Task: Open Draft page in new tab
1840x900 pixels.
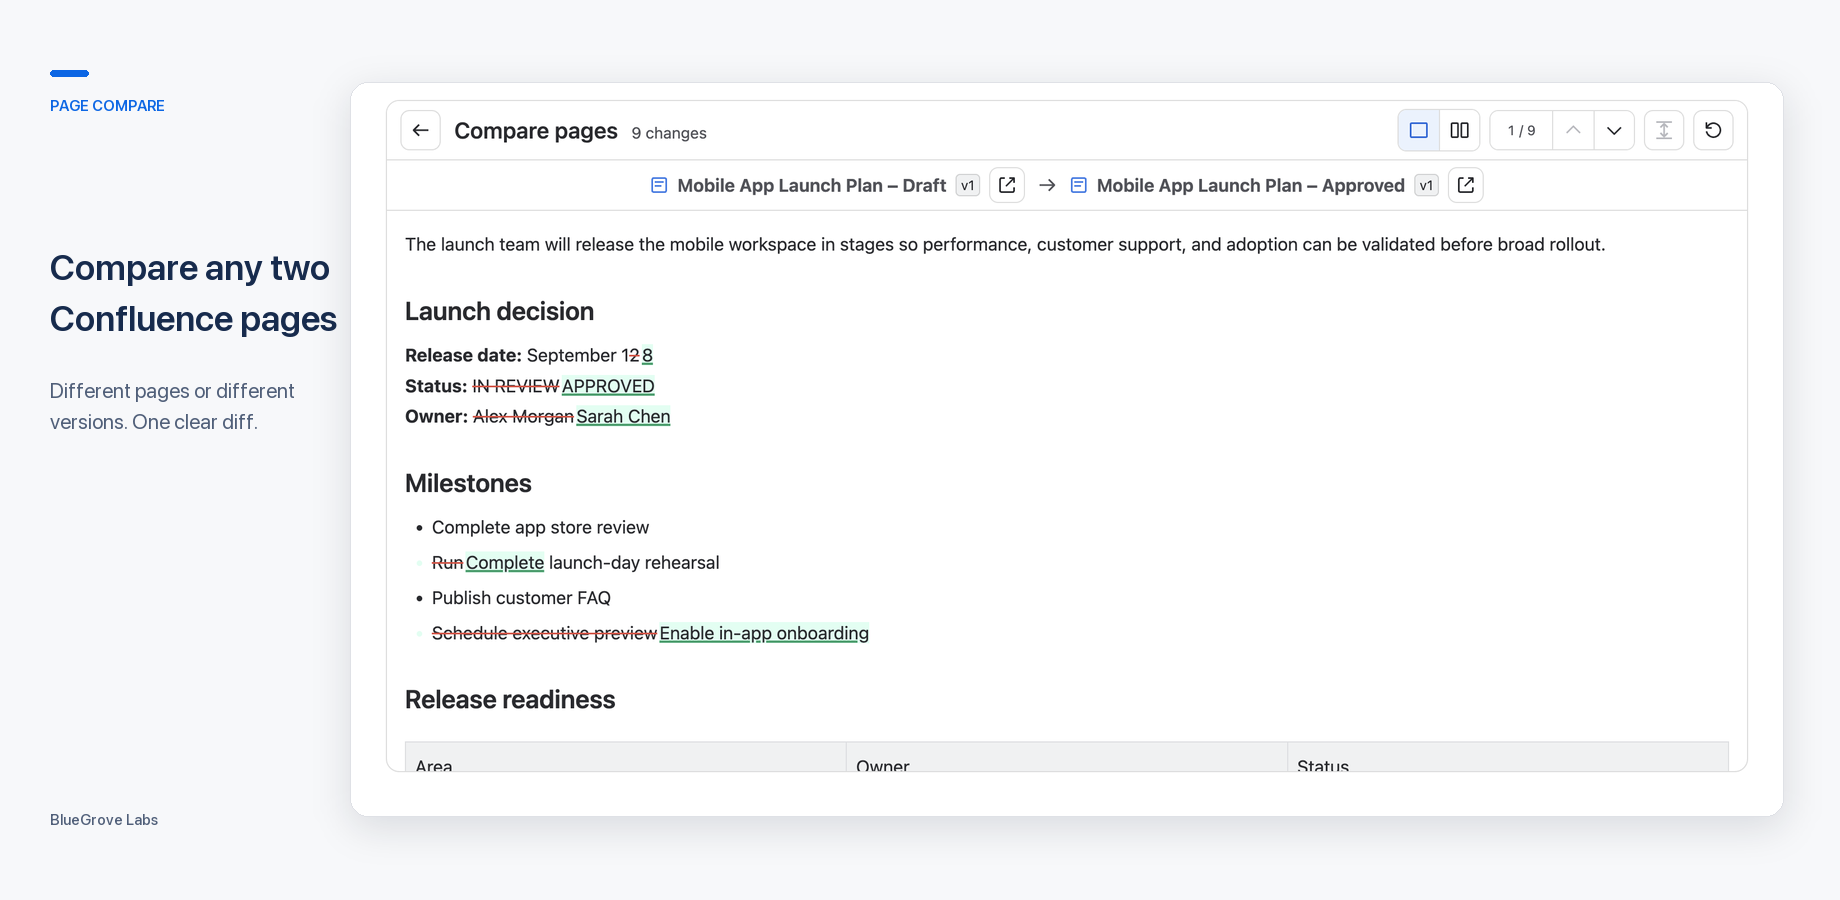Action: (1007, 185)
